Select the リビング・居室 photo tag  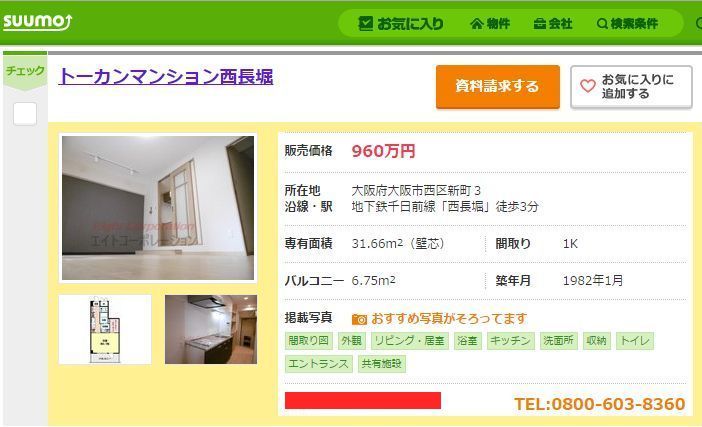[x=410, y=341]
